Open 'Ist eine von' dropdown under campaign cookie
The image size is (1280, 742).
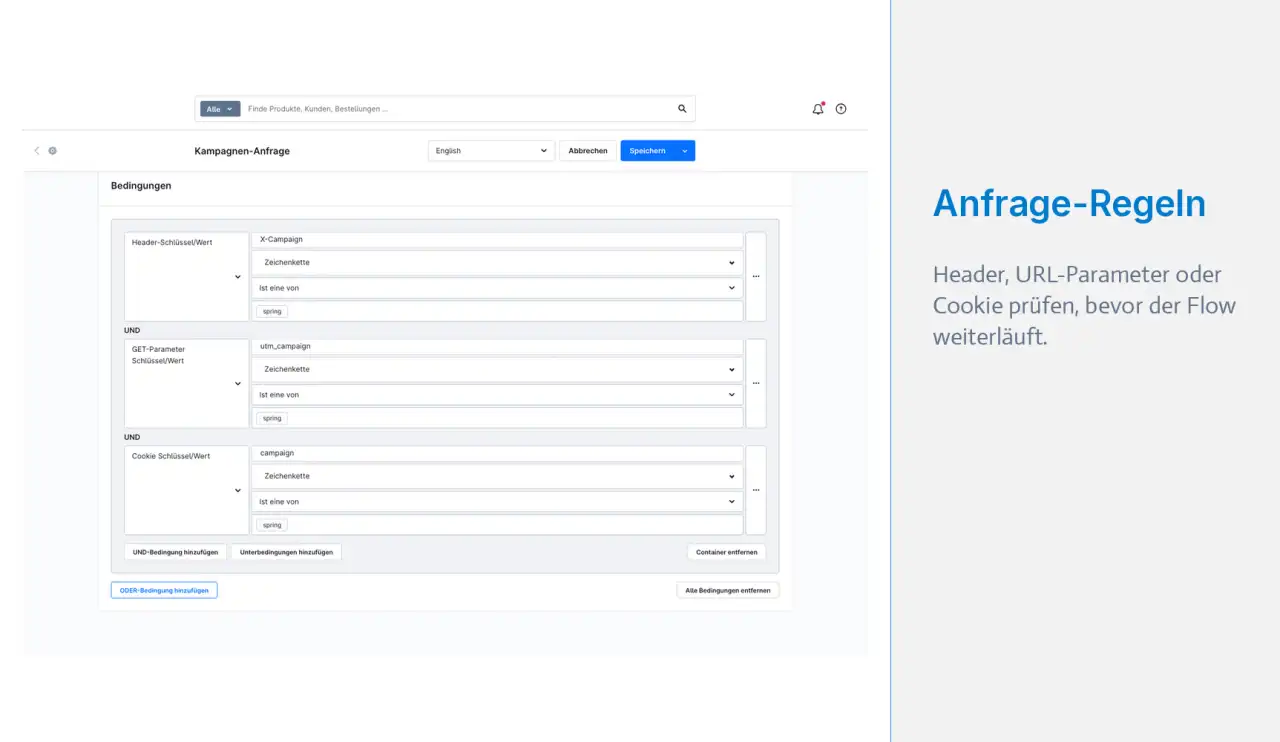[497, 502]
